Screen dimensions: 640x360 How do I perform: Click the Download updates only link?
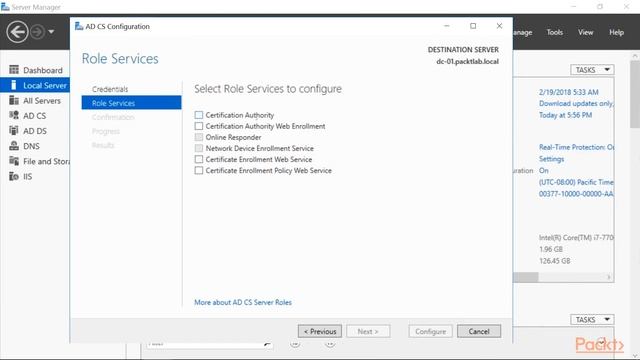pos(576,104)
